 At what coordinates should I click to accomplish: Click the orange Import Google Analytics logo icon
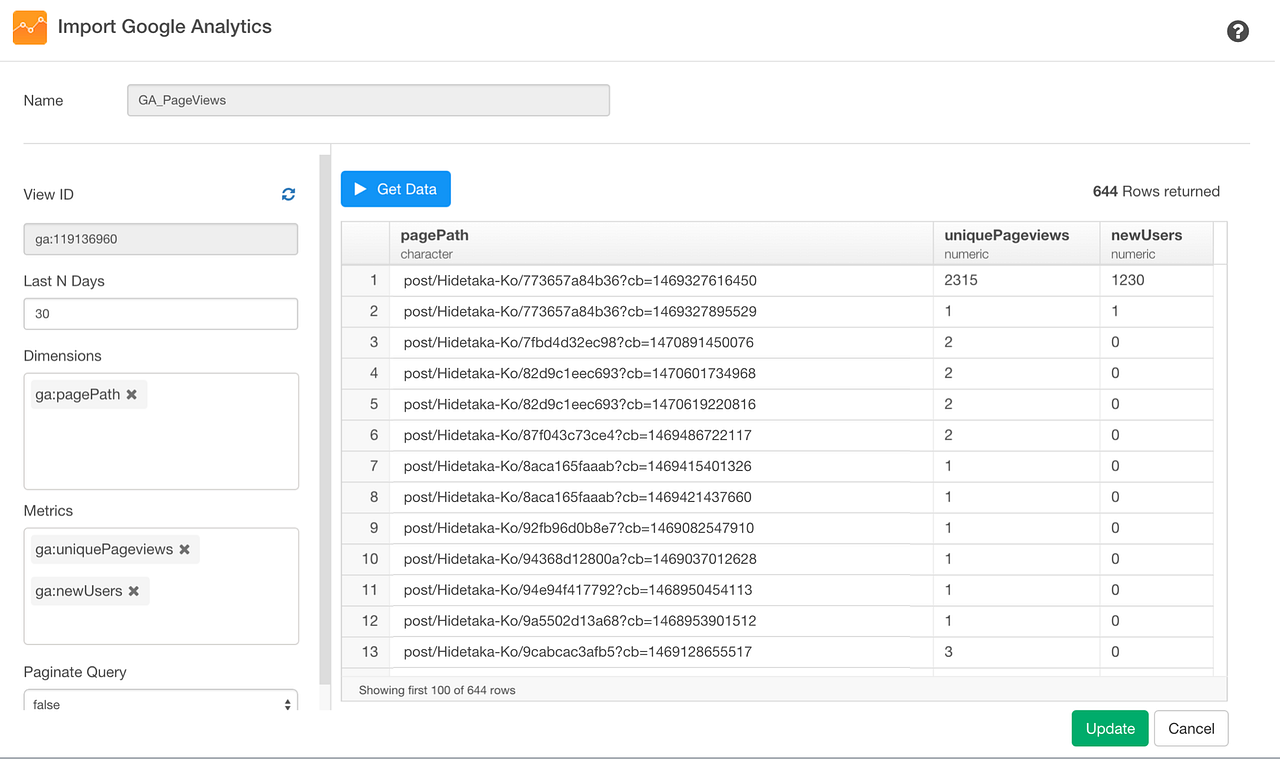(29, 27)
